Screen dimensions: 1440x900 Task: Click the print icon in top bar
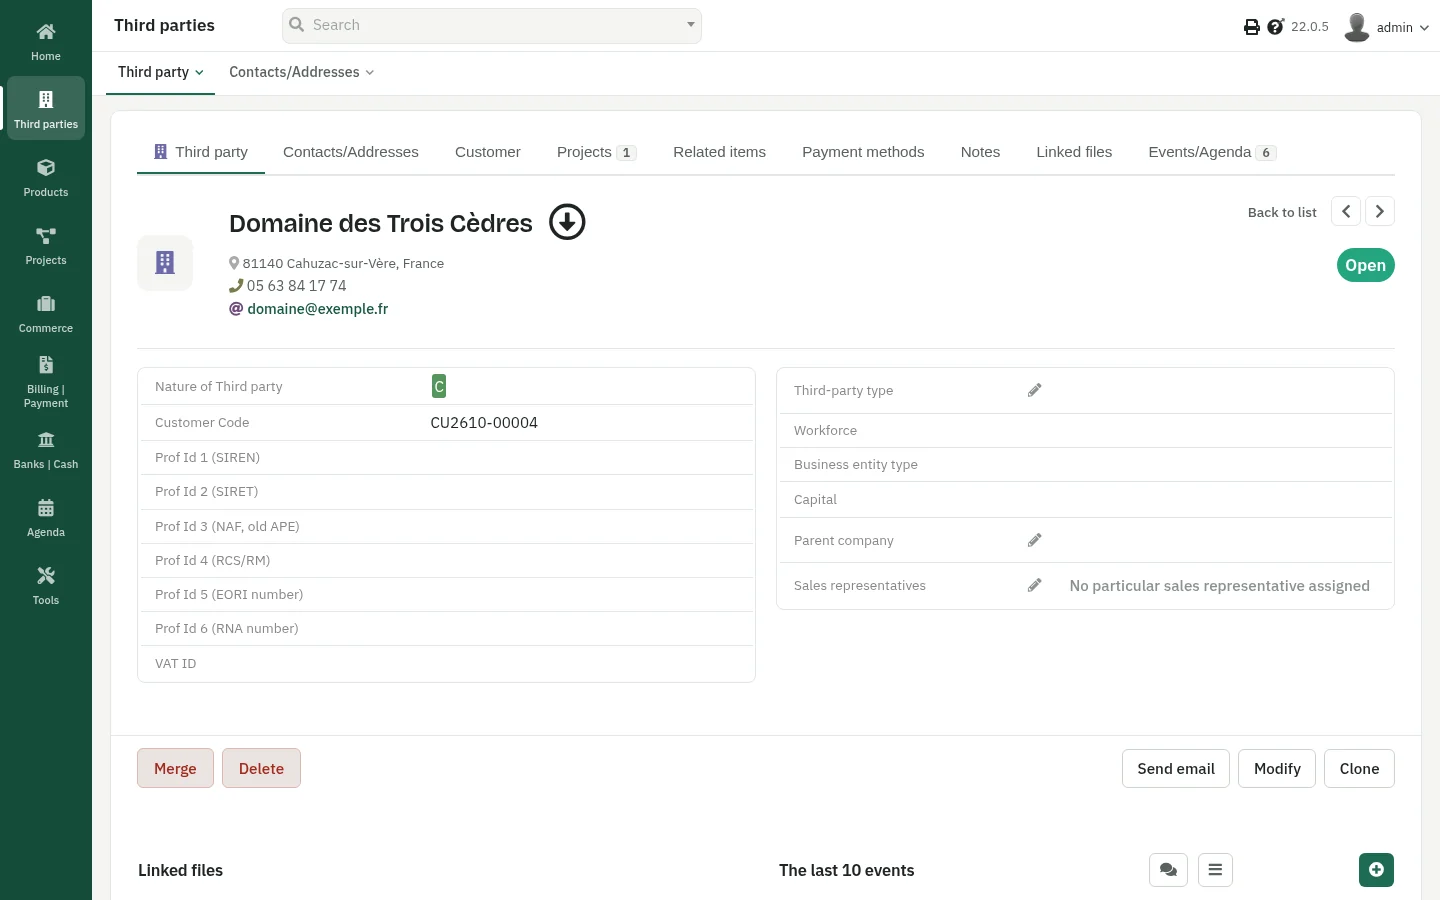(x=1251, y=27)
